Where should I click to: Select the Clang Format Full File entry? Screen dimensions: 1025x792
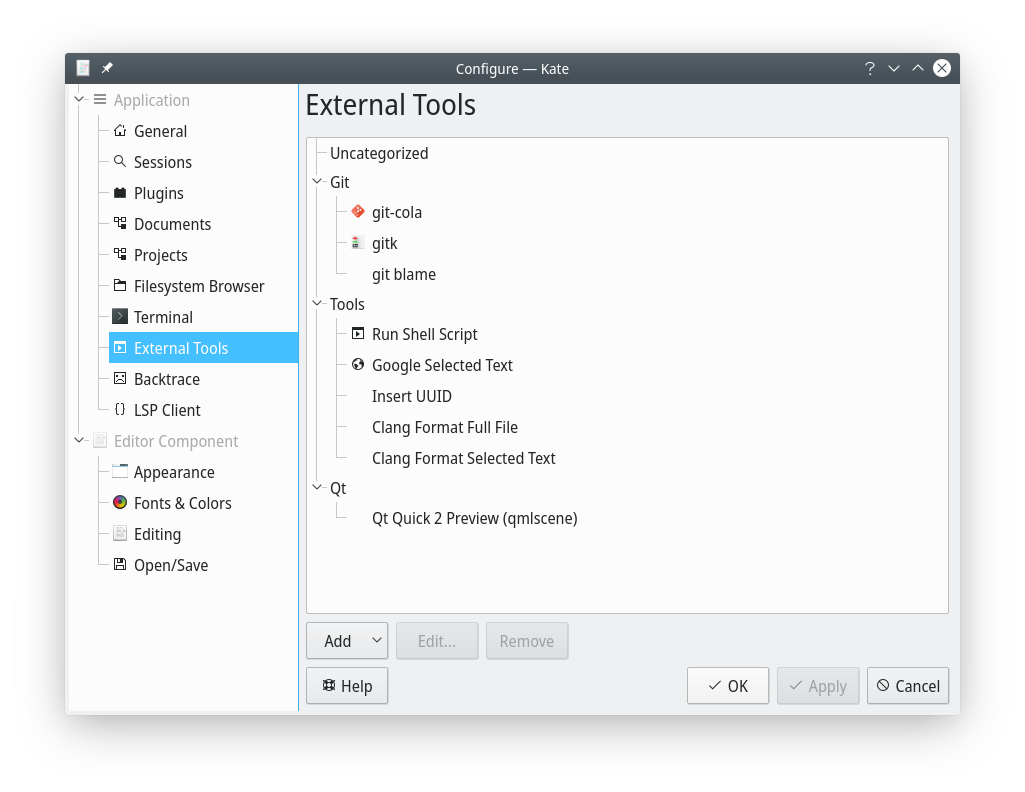444,427
